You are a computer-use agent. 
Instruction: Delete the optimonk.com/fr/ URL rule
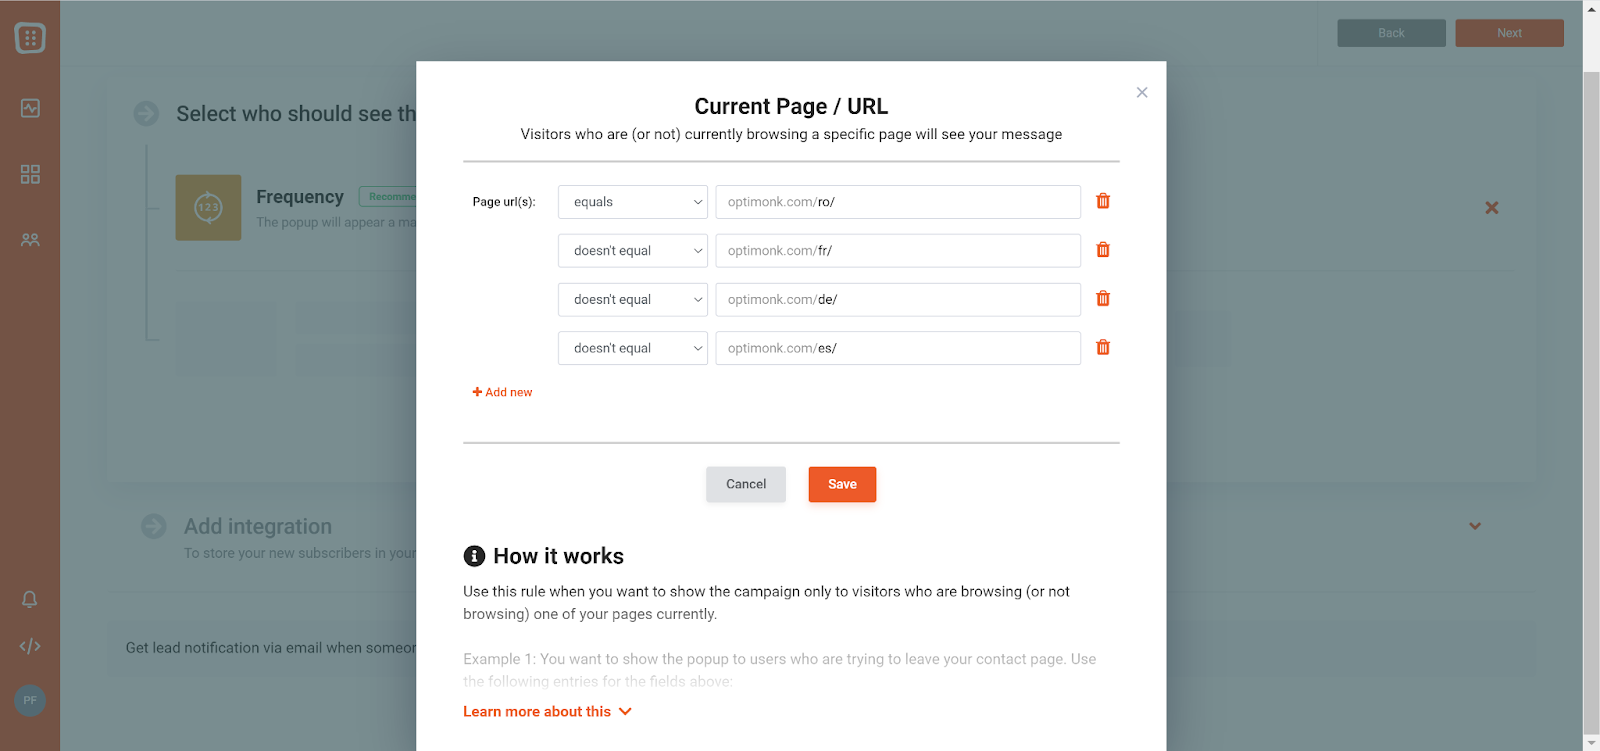point(1103,250)
